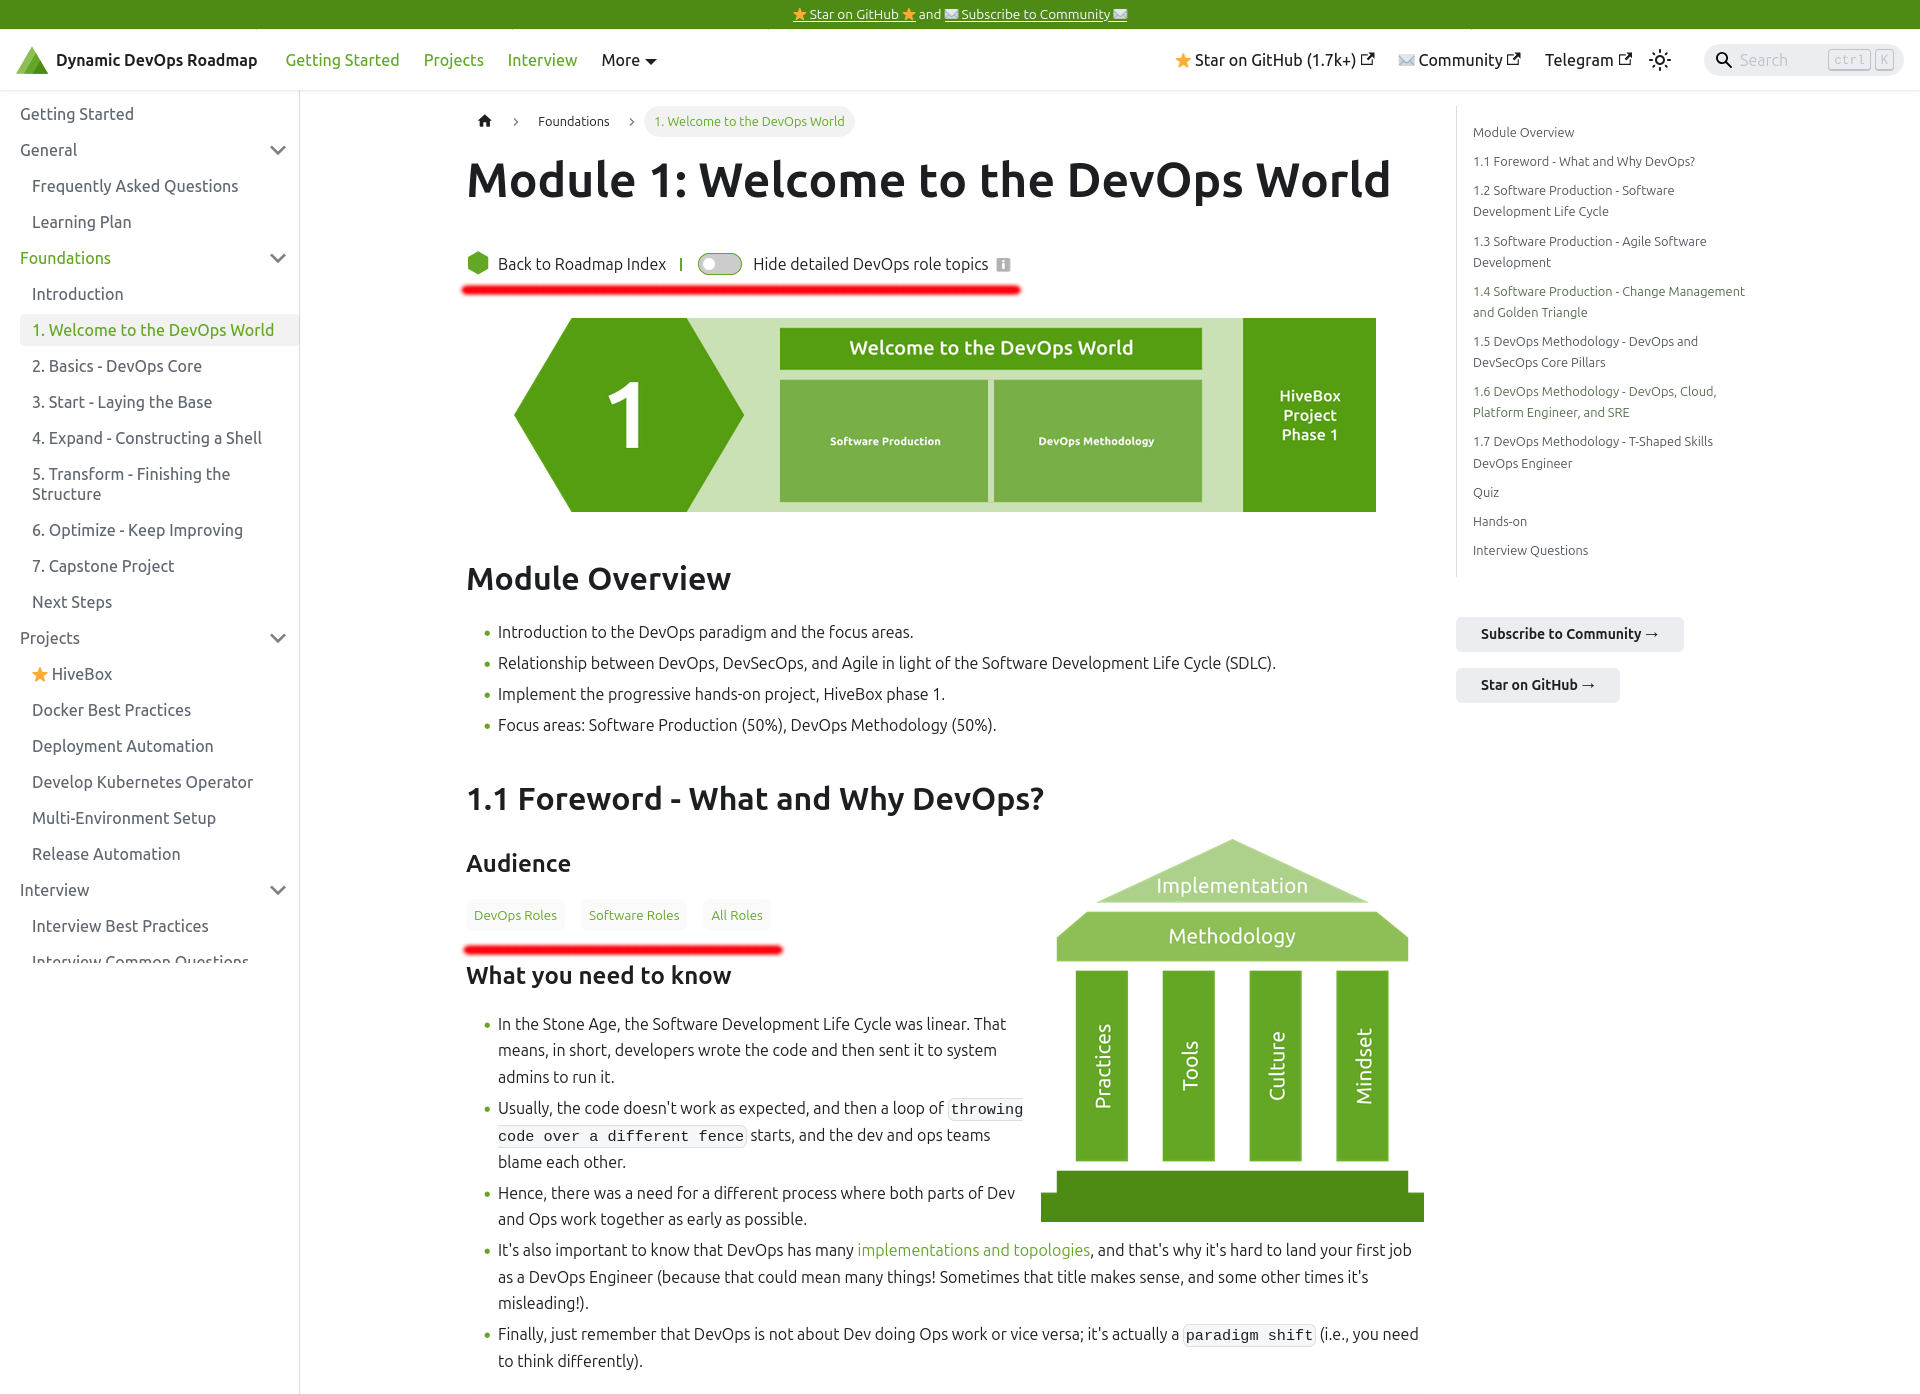Open Getting Started in top navigation
The height and width of the screenshot is (1394, 1920).
(x=342, y=60)
